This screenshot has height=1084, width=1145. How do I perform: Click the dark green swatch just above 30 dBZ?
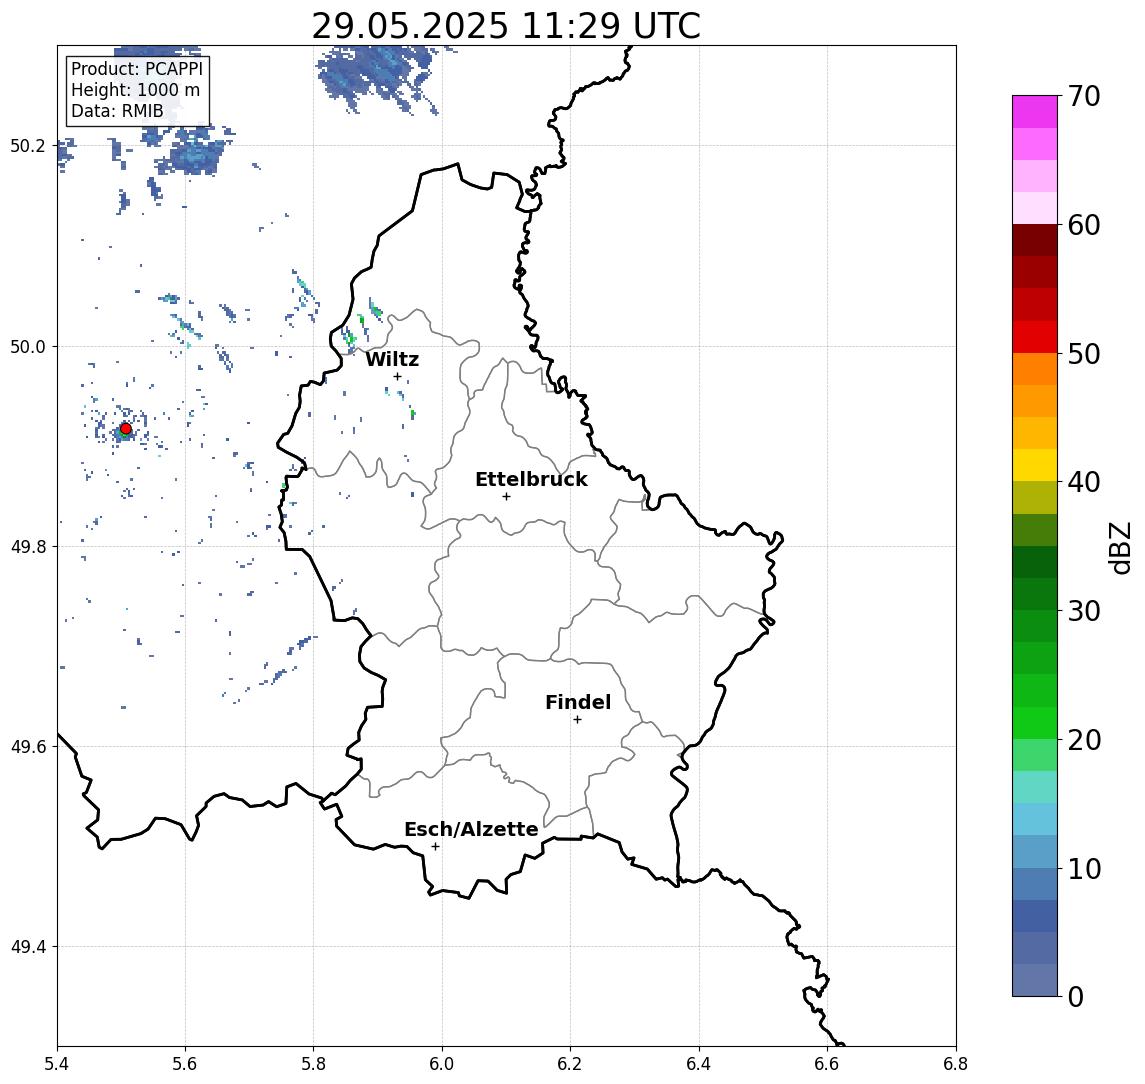click(1035, 594)
